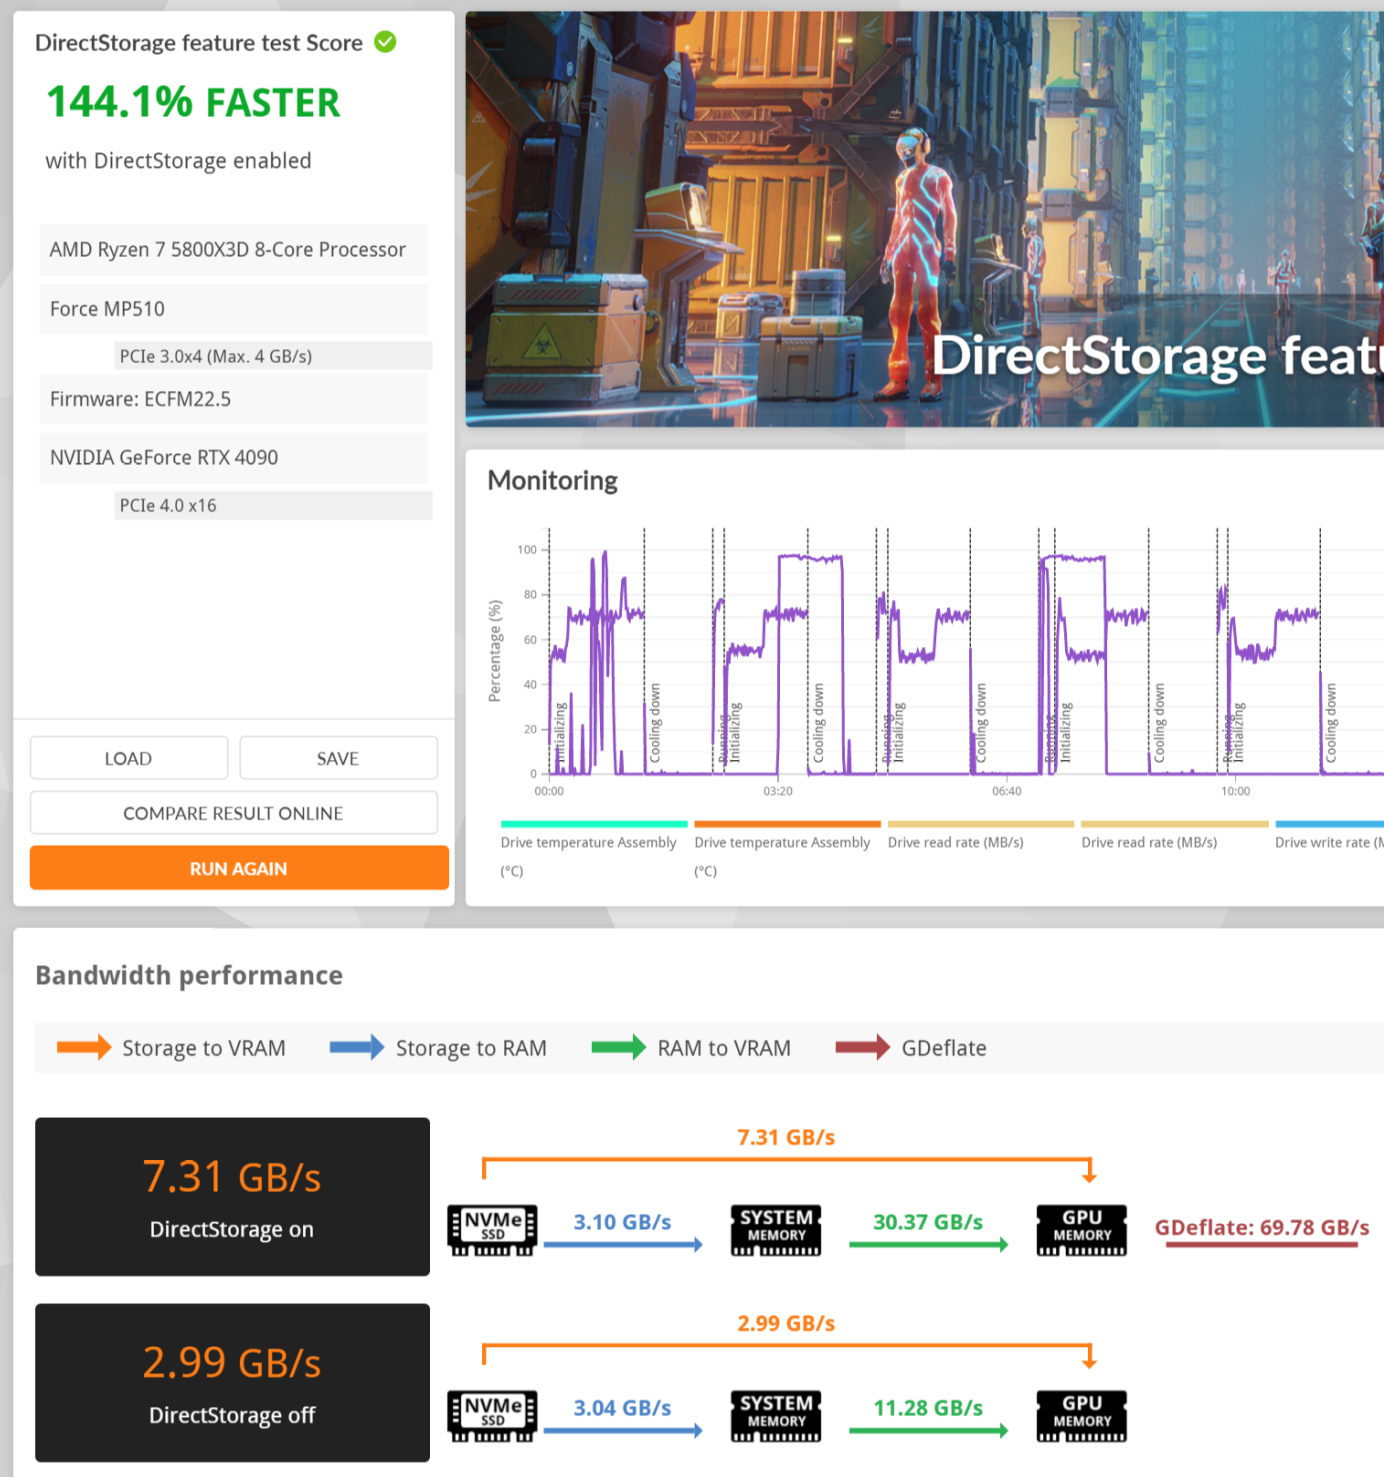
Task: Click the monitoring chart at 06:40 marker
Action: (x=1007, y=791)
